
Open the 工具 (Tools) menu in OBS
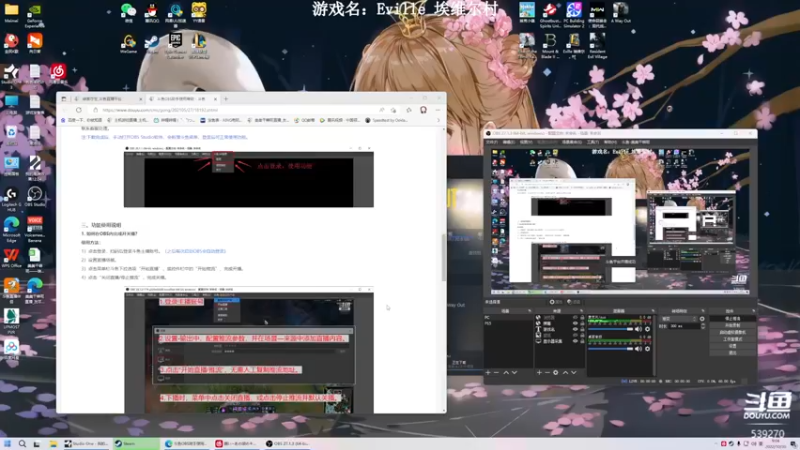tap(593, 142)
